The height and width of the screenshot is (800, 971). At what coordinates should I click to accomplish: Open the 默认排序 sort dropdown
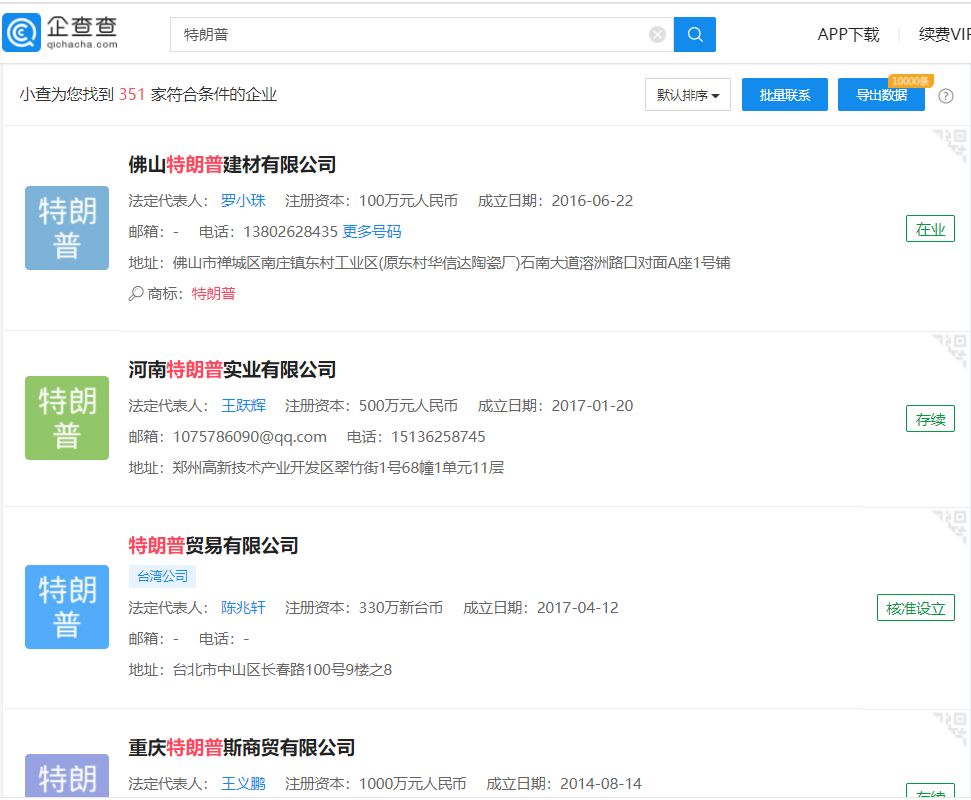687,95
